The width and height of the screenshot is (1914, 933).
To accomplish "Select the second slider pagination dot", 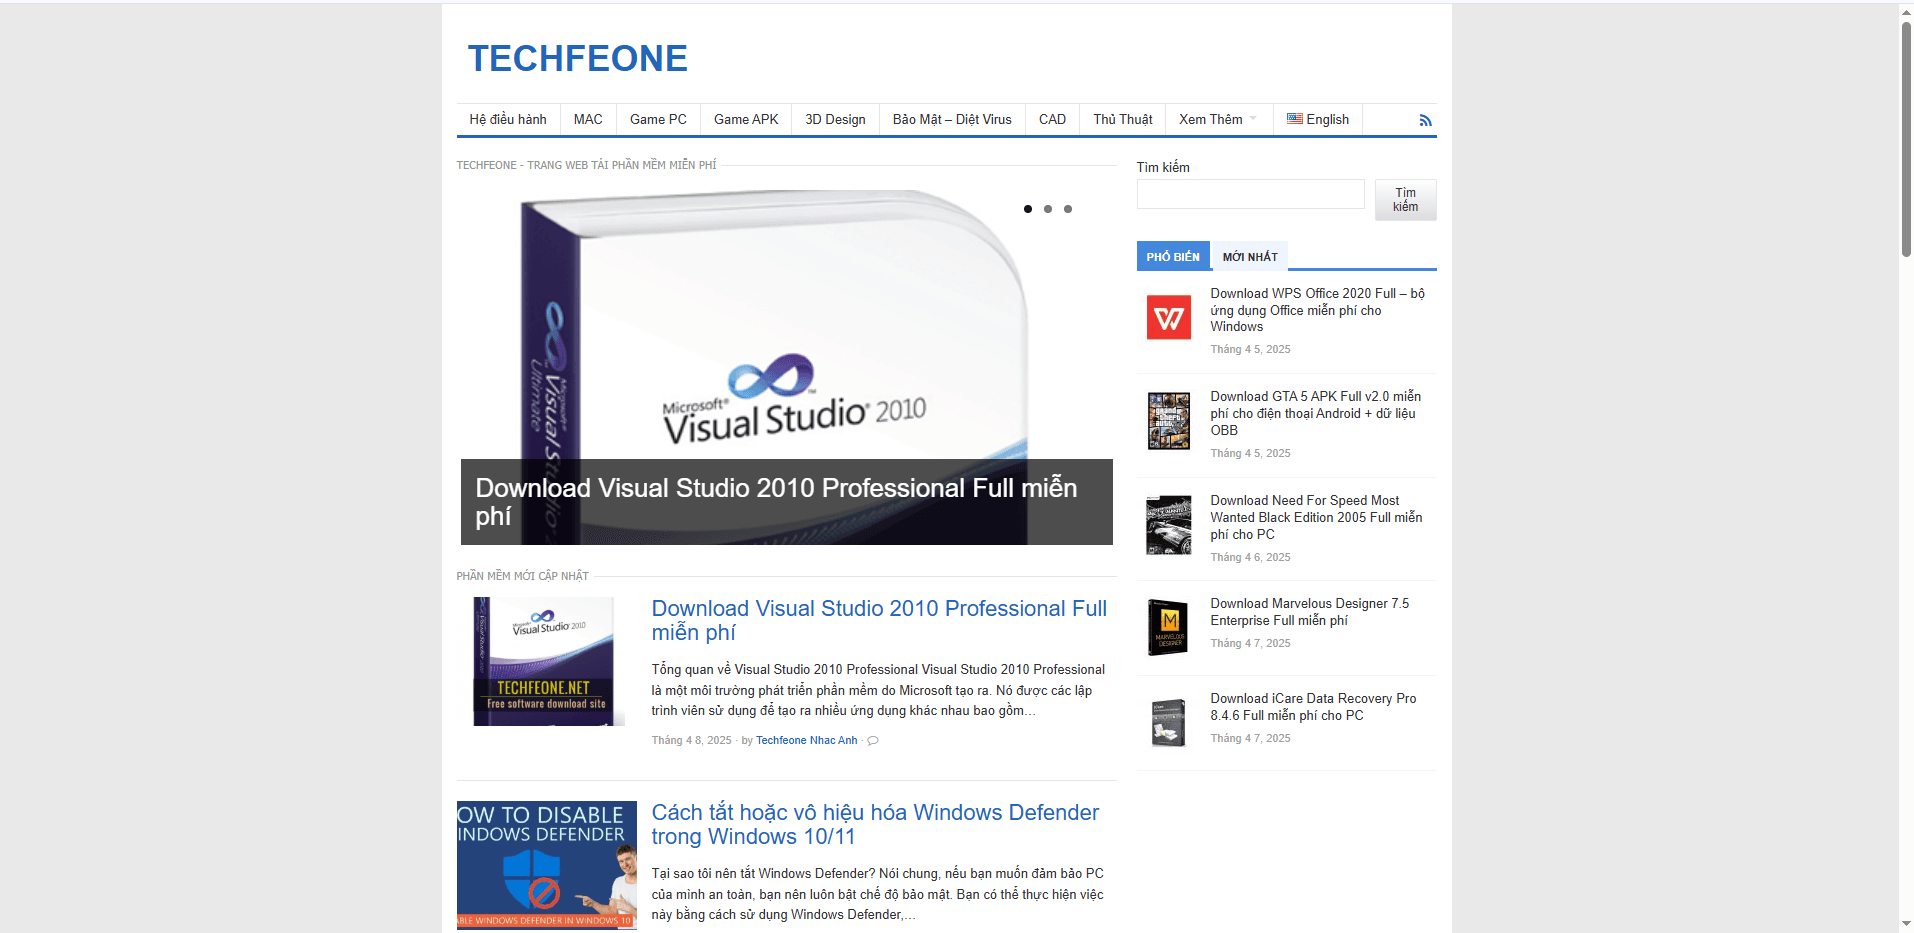I will pos(1047,209).
